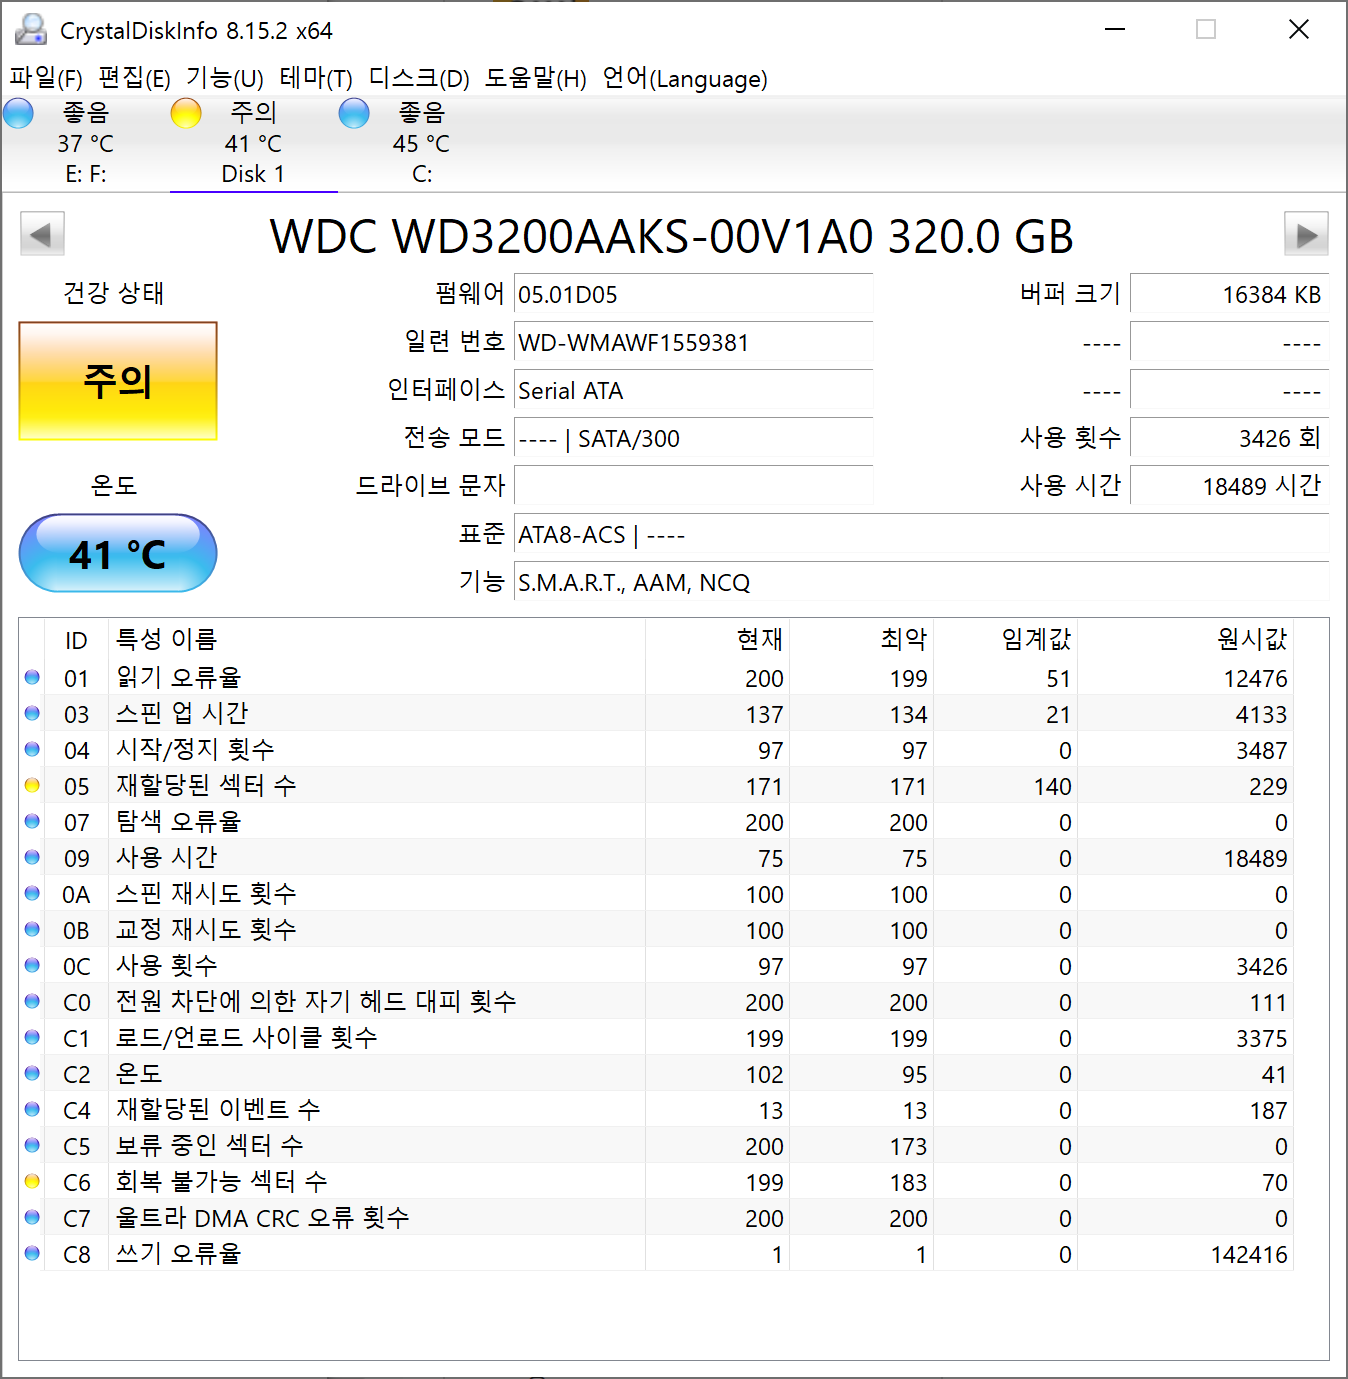Click the 최악 column header

pyautogui.click(x=861, y=639)
